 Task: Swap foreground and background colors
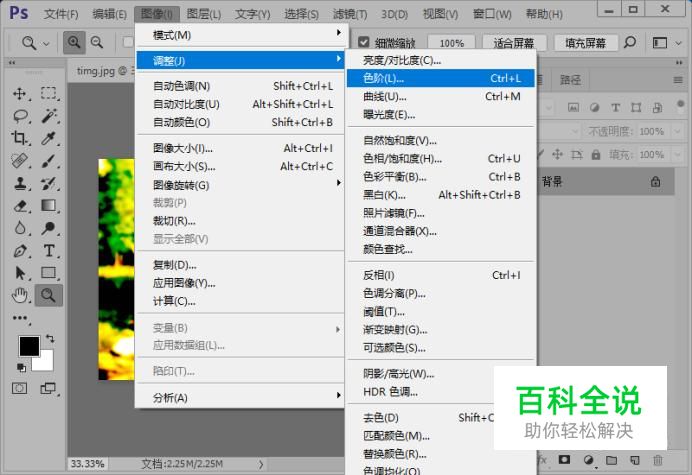coord(50,339)
